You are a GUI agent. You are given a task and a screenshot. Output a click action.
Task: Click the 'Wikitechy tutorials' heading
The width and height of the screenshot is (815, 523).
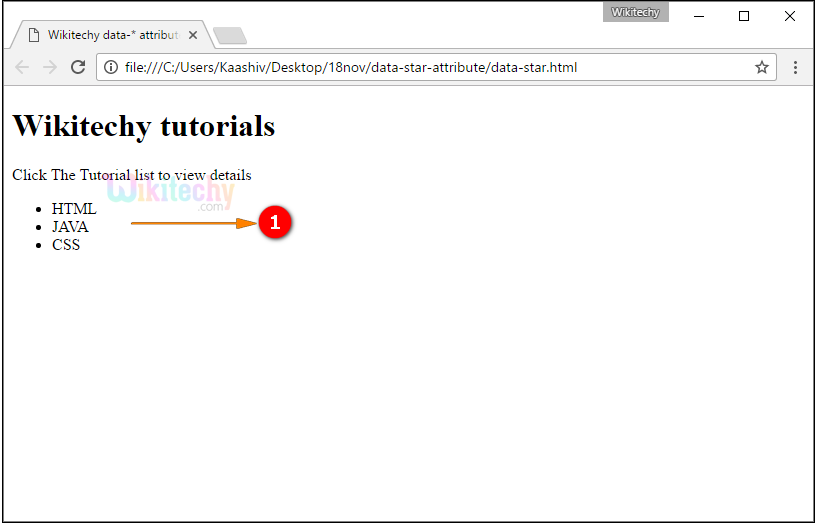pos(143,126)
